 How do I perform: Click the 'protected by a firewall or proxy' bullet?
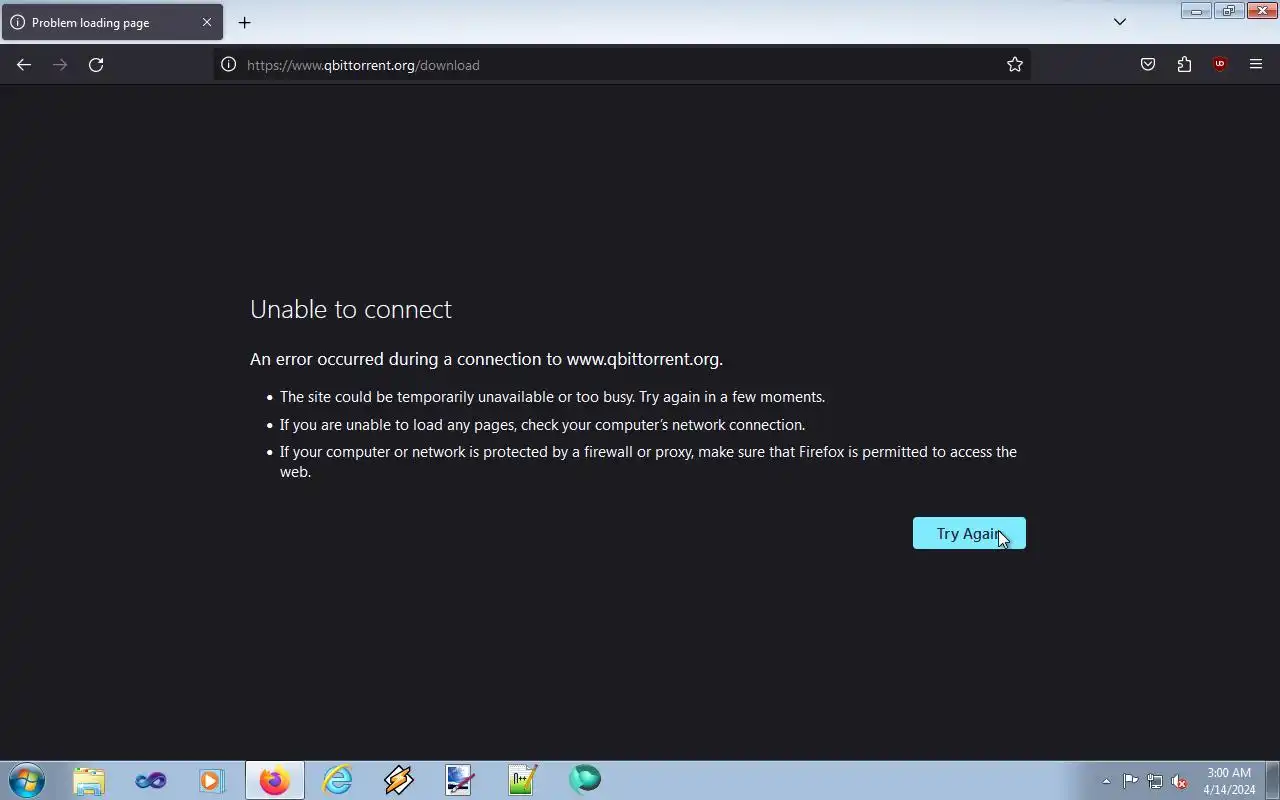pos(648,461)
